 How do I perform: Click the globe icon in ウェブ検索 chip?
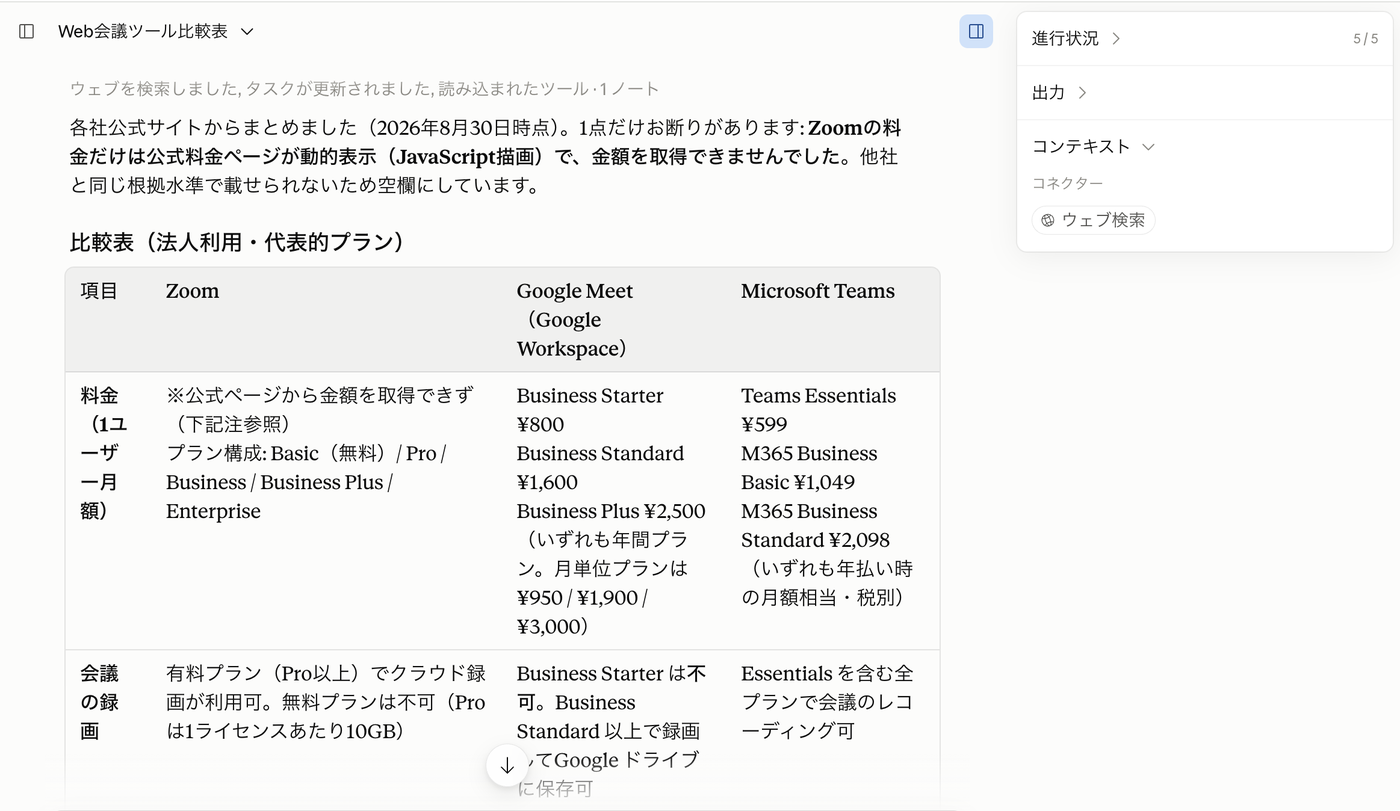[1048, 220]
